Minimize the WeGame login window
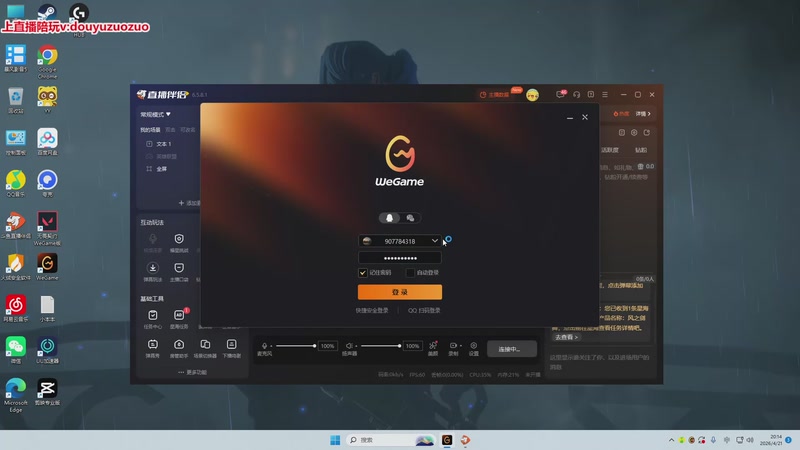 (x=569, y=118)
